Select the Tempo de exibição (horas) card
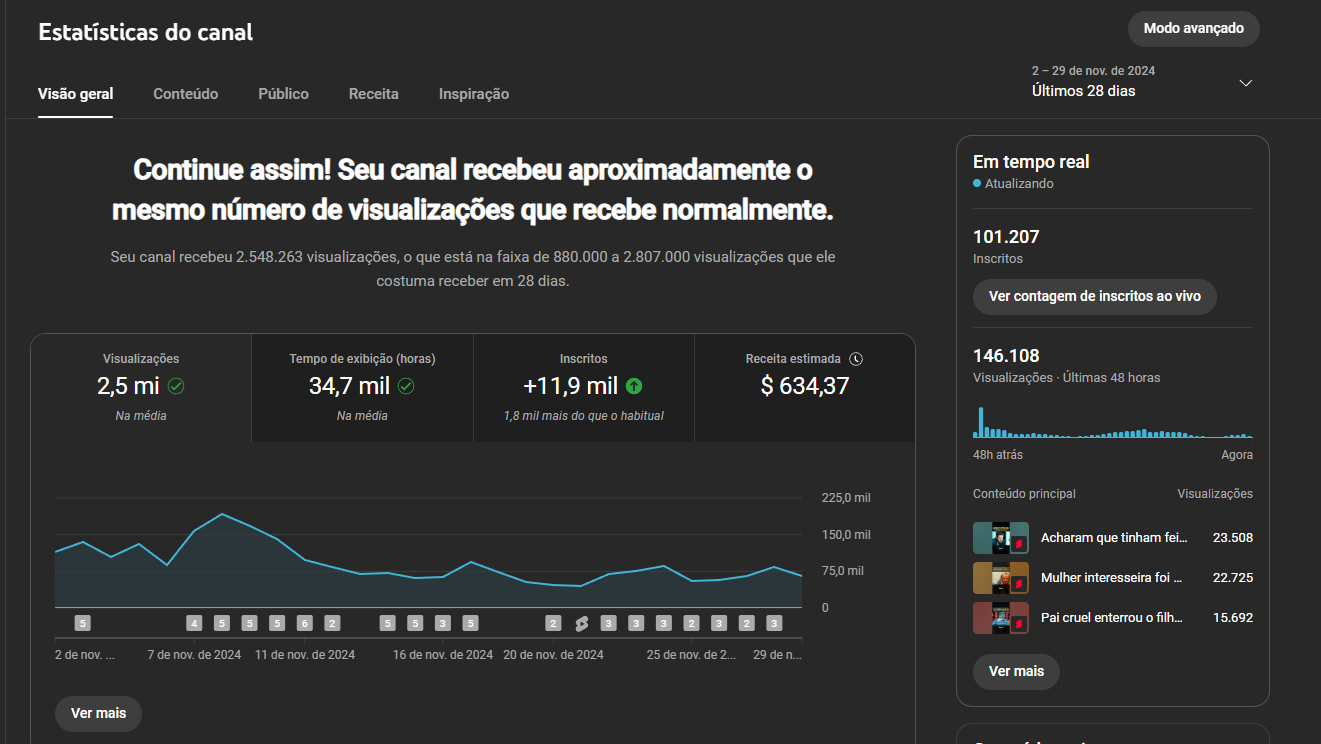Viewport: 1321px width, 744px height. (x=362, y=388)
